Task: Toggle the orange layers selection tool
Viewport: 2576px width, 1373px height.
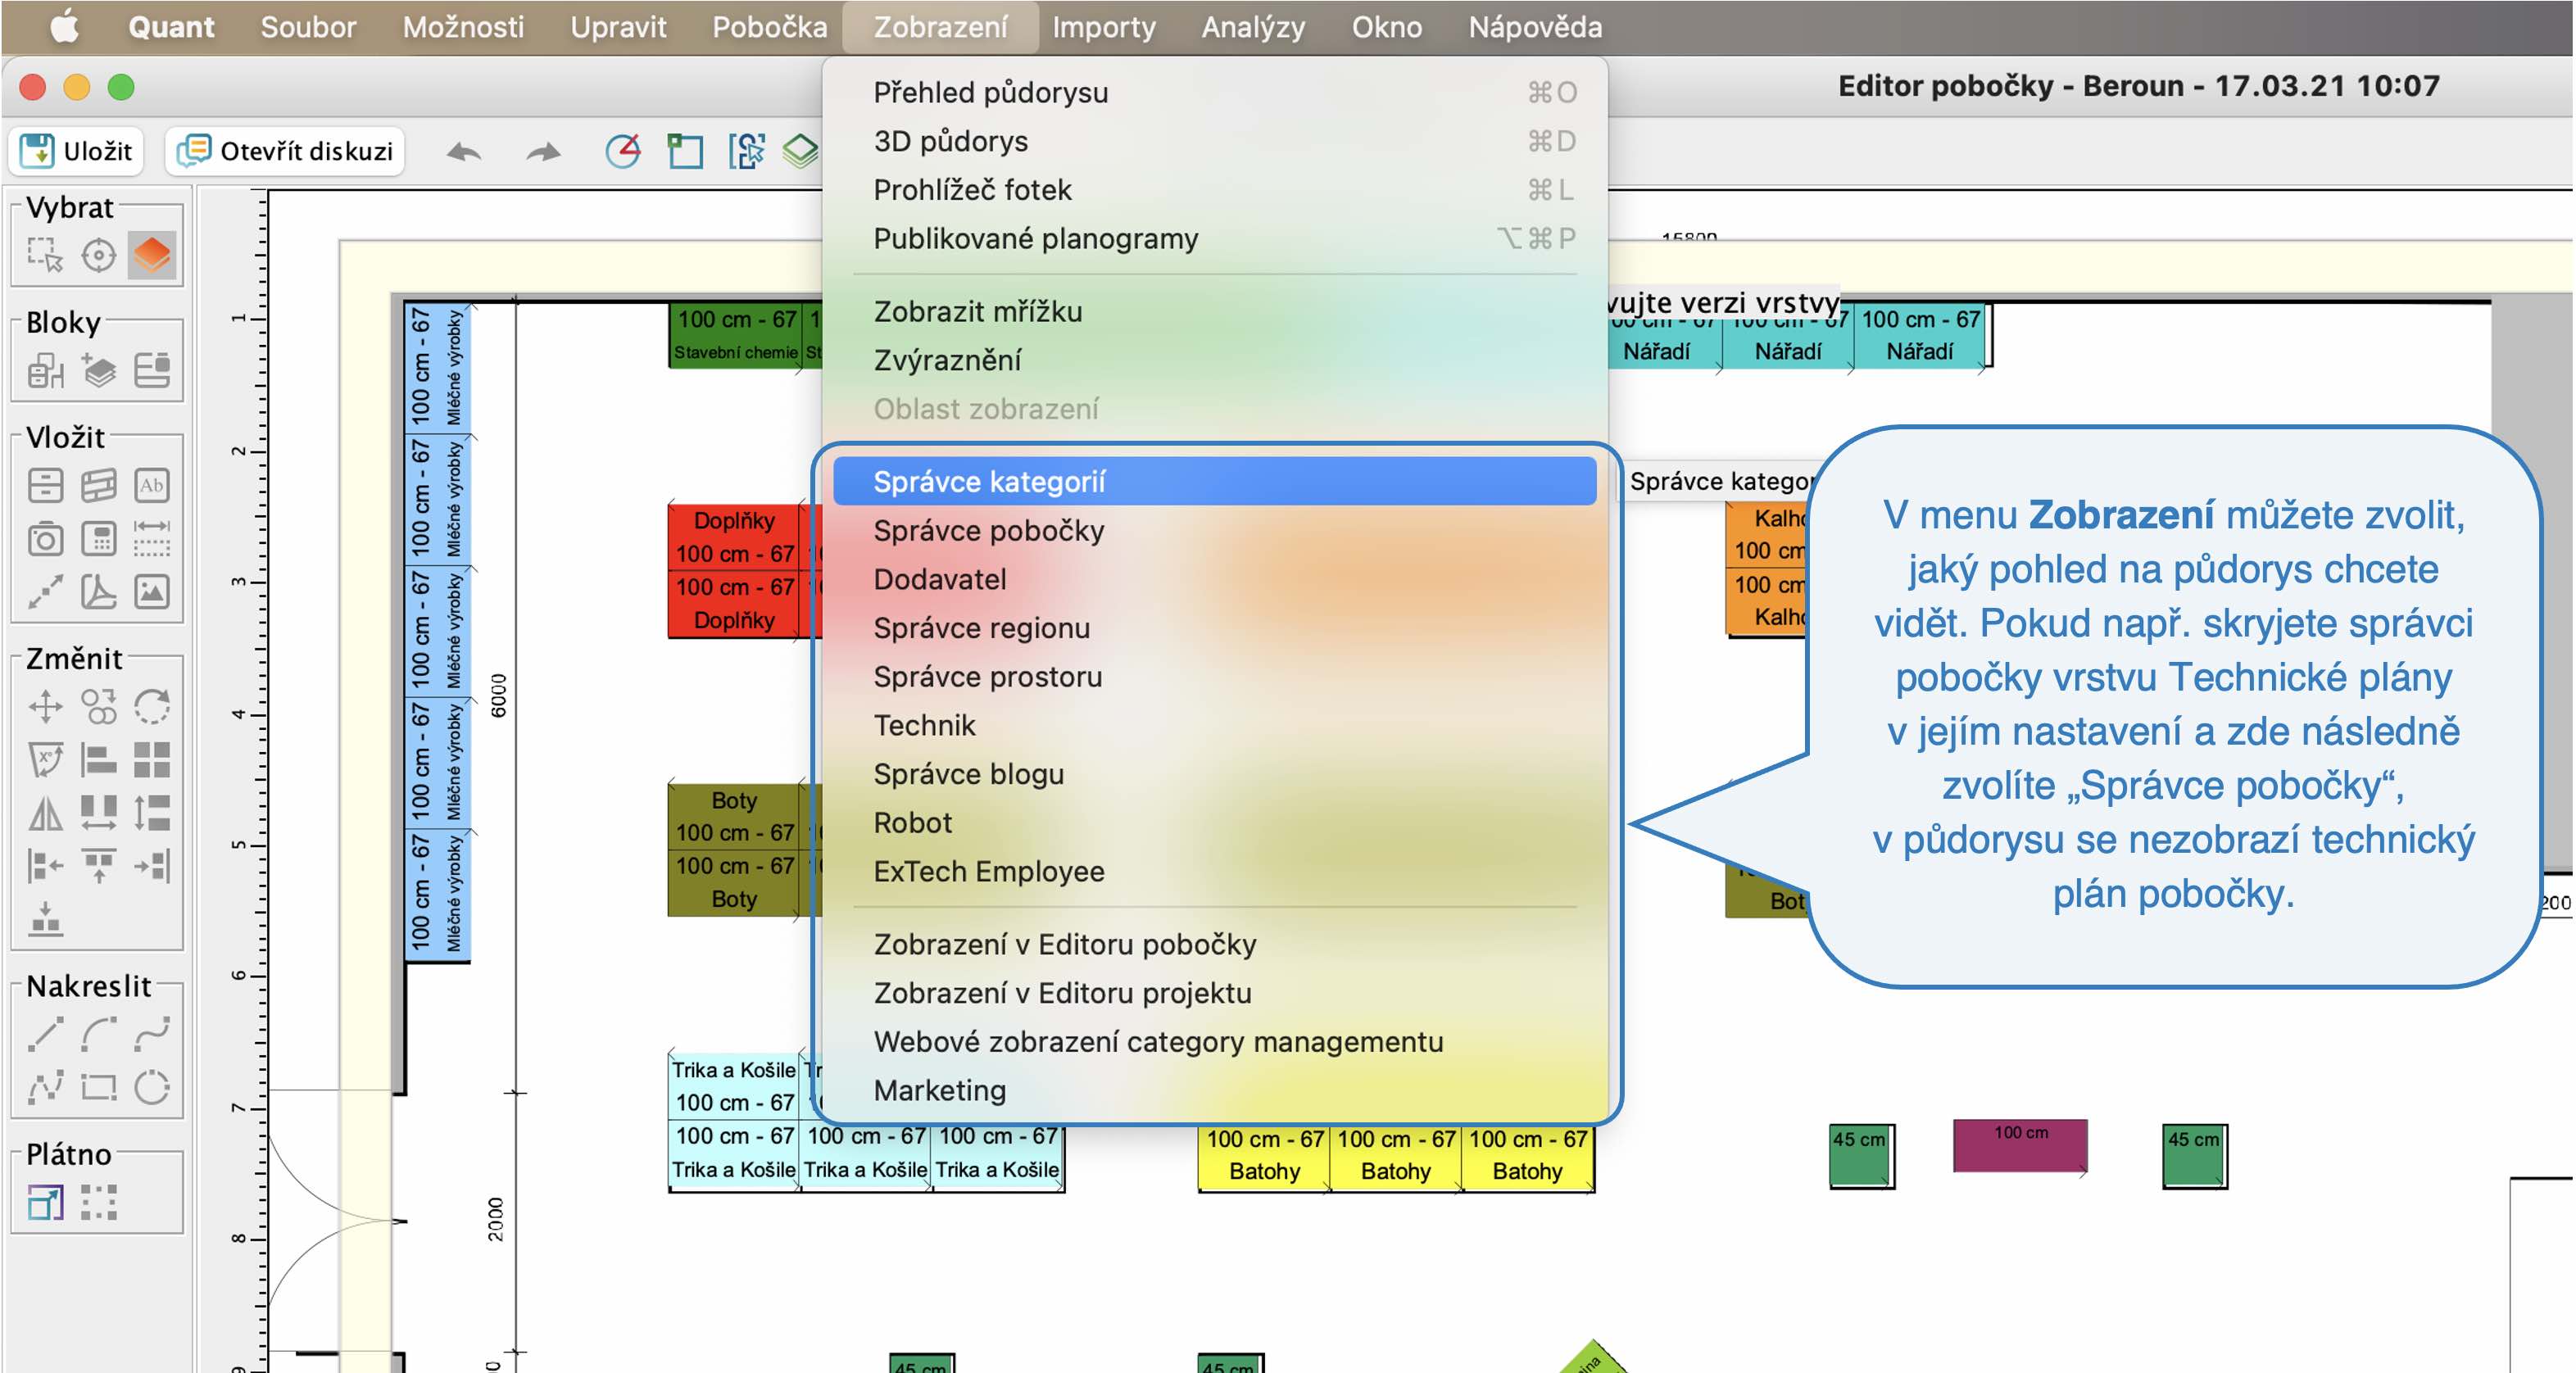Action: pyautogui.click(x=152, y=255)
